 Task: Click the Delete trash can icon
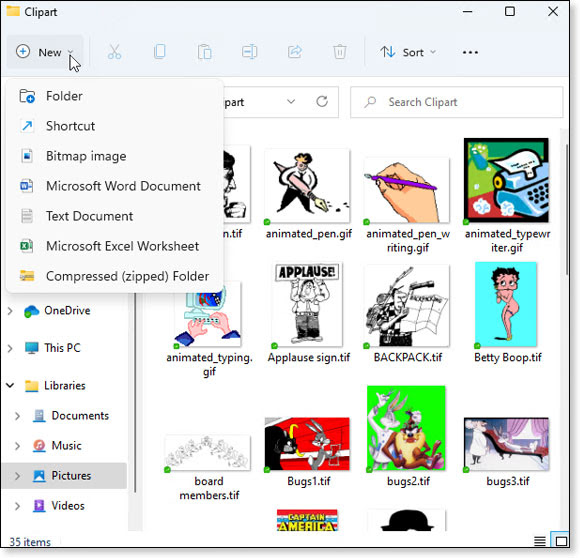pyautogui.click(x=340, y=52)
